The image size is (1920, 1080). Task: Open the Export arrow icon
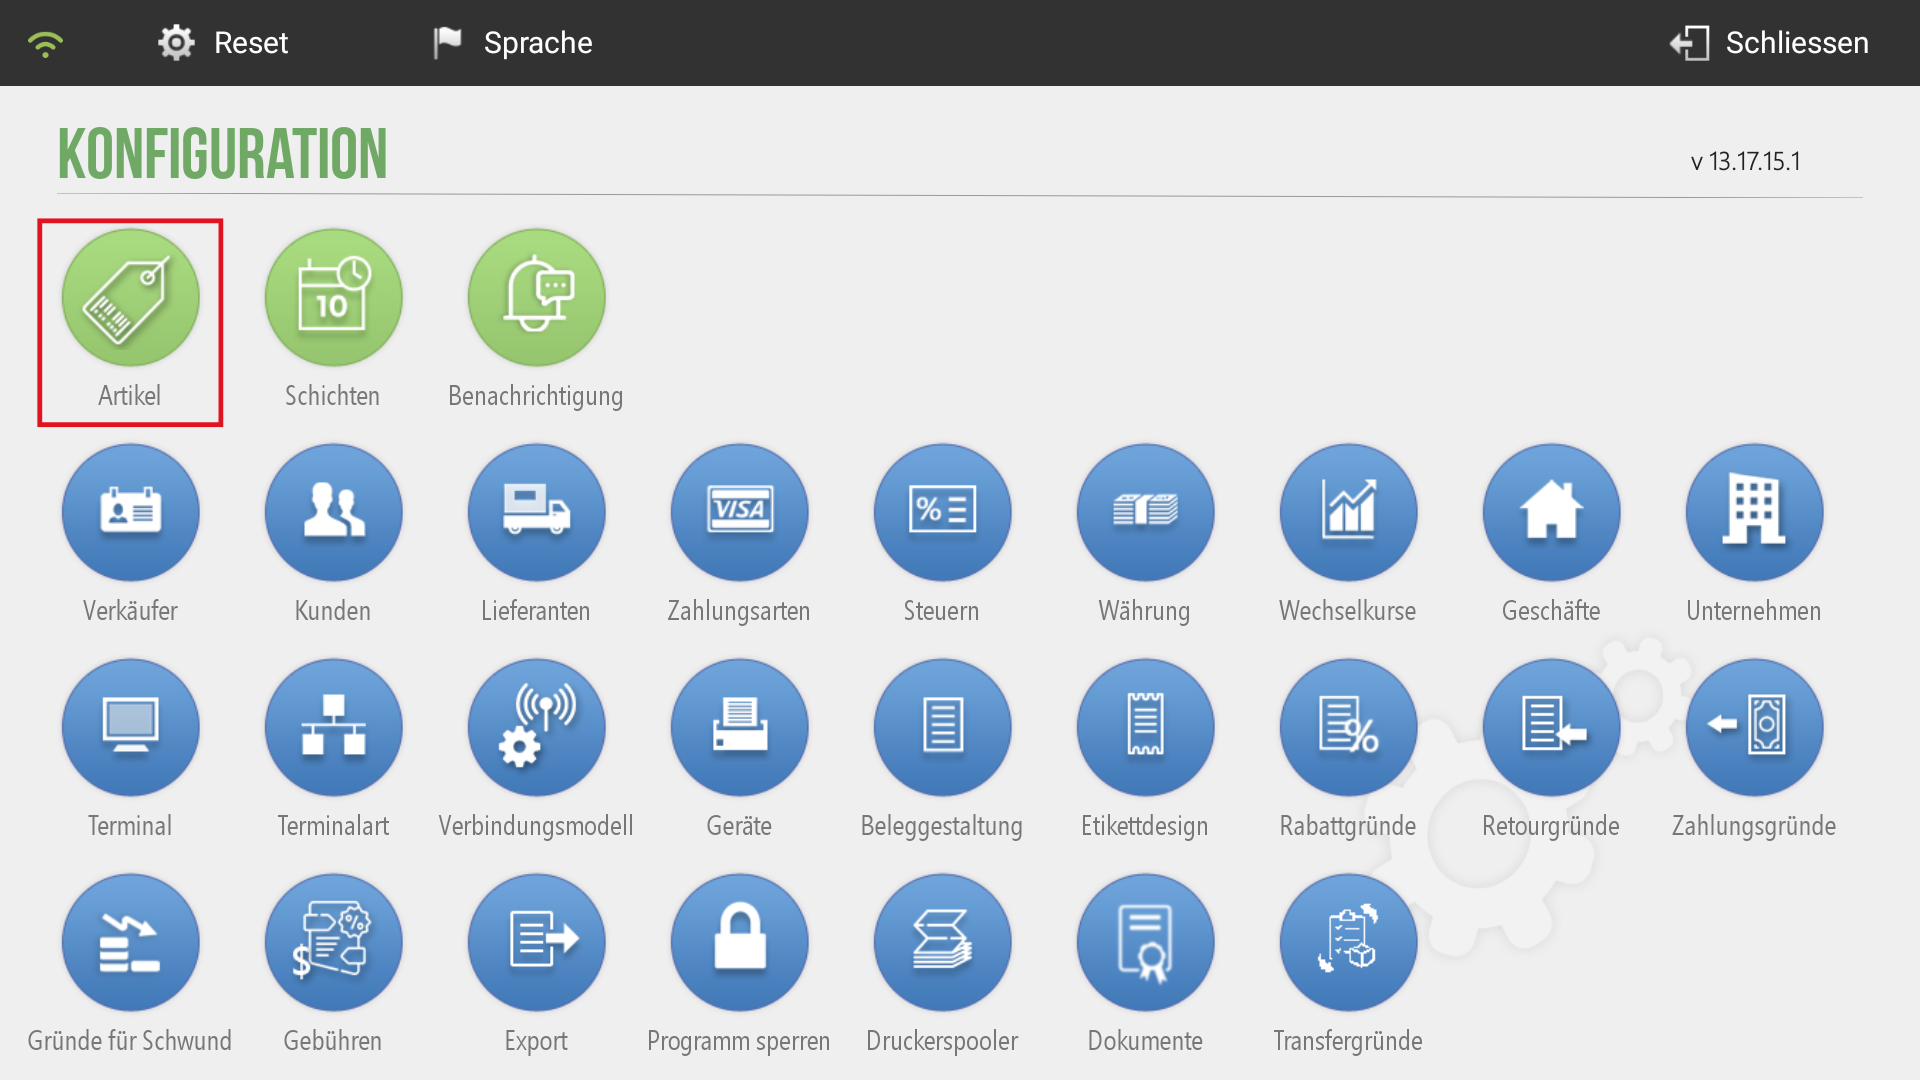point(537,943)
